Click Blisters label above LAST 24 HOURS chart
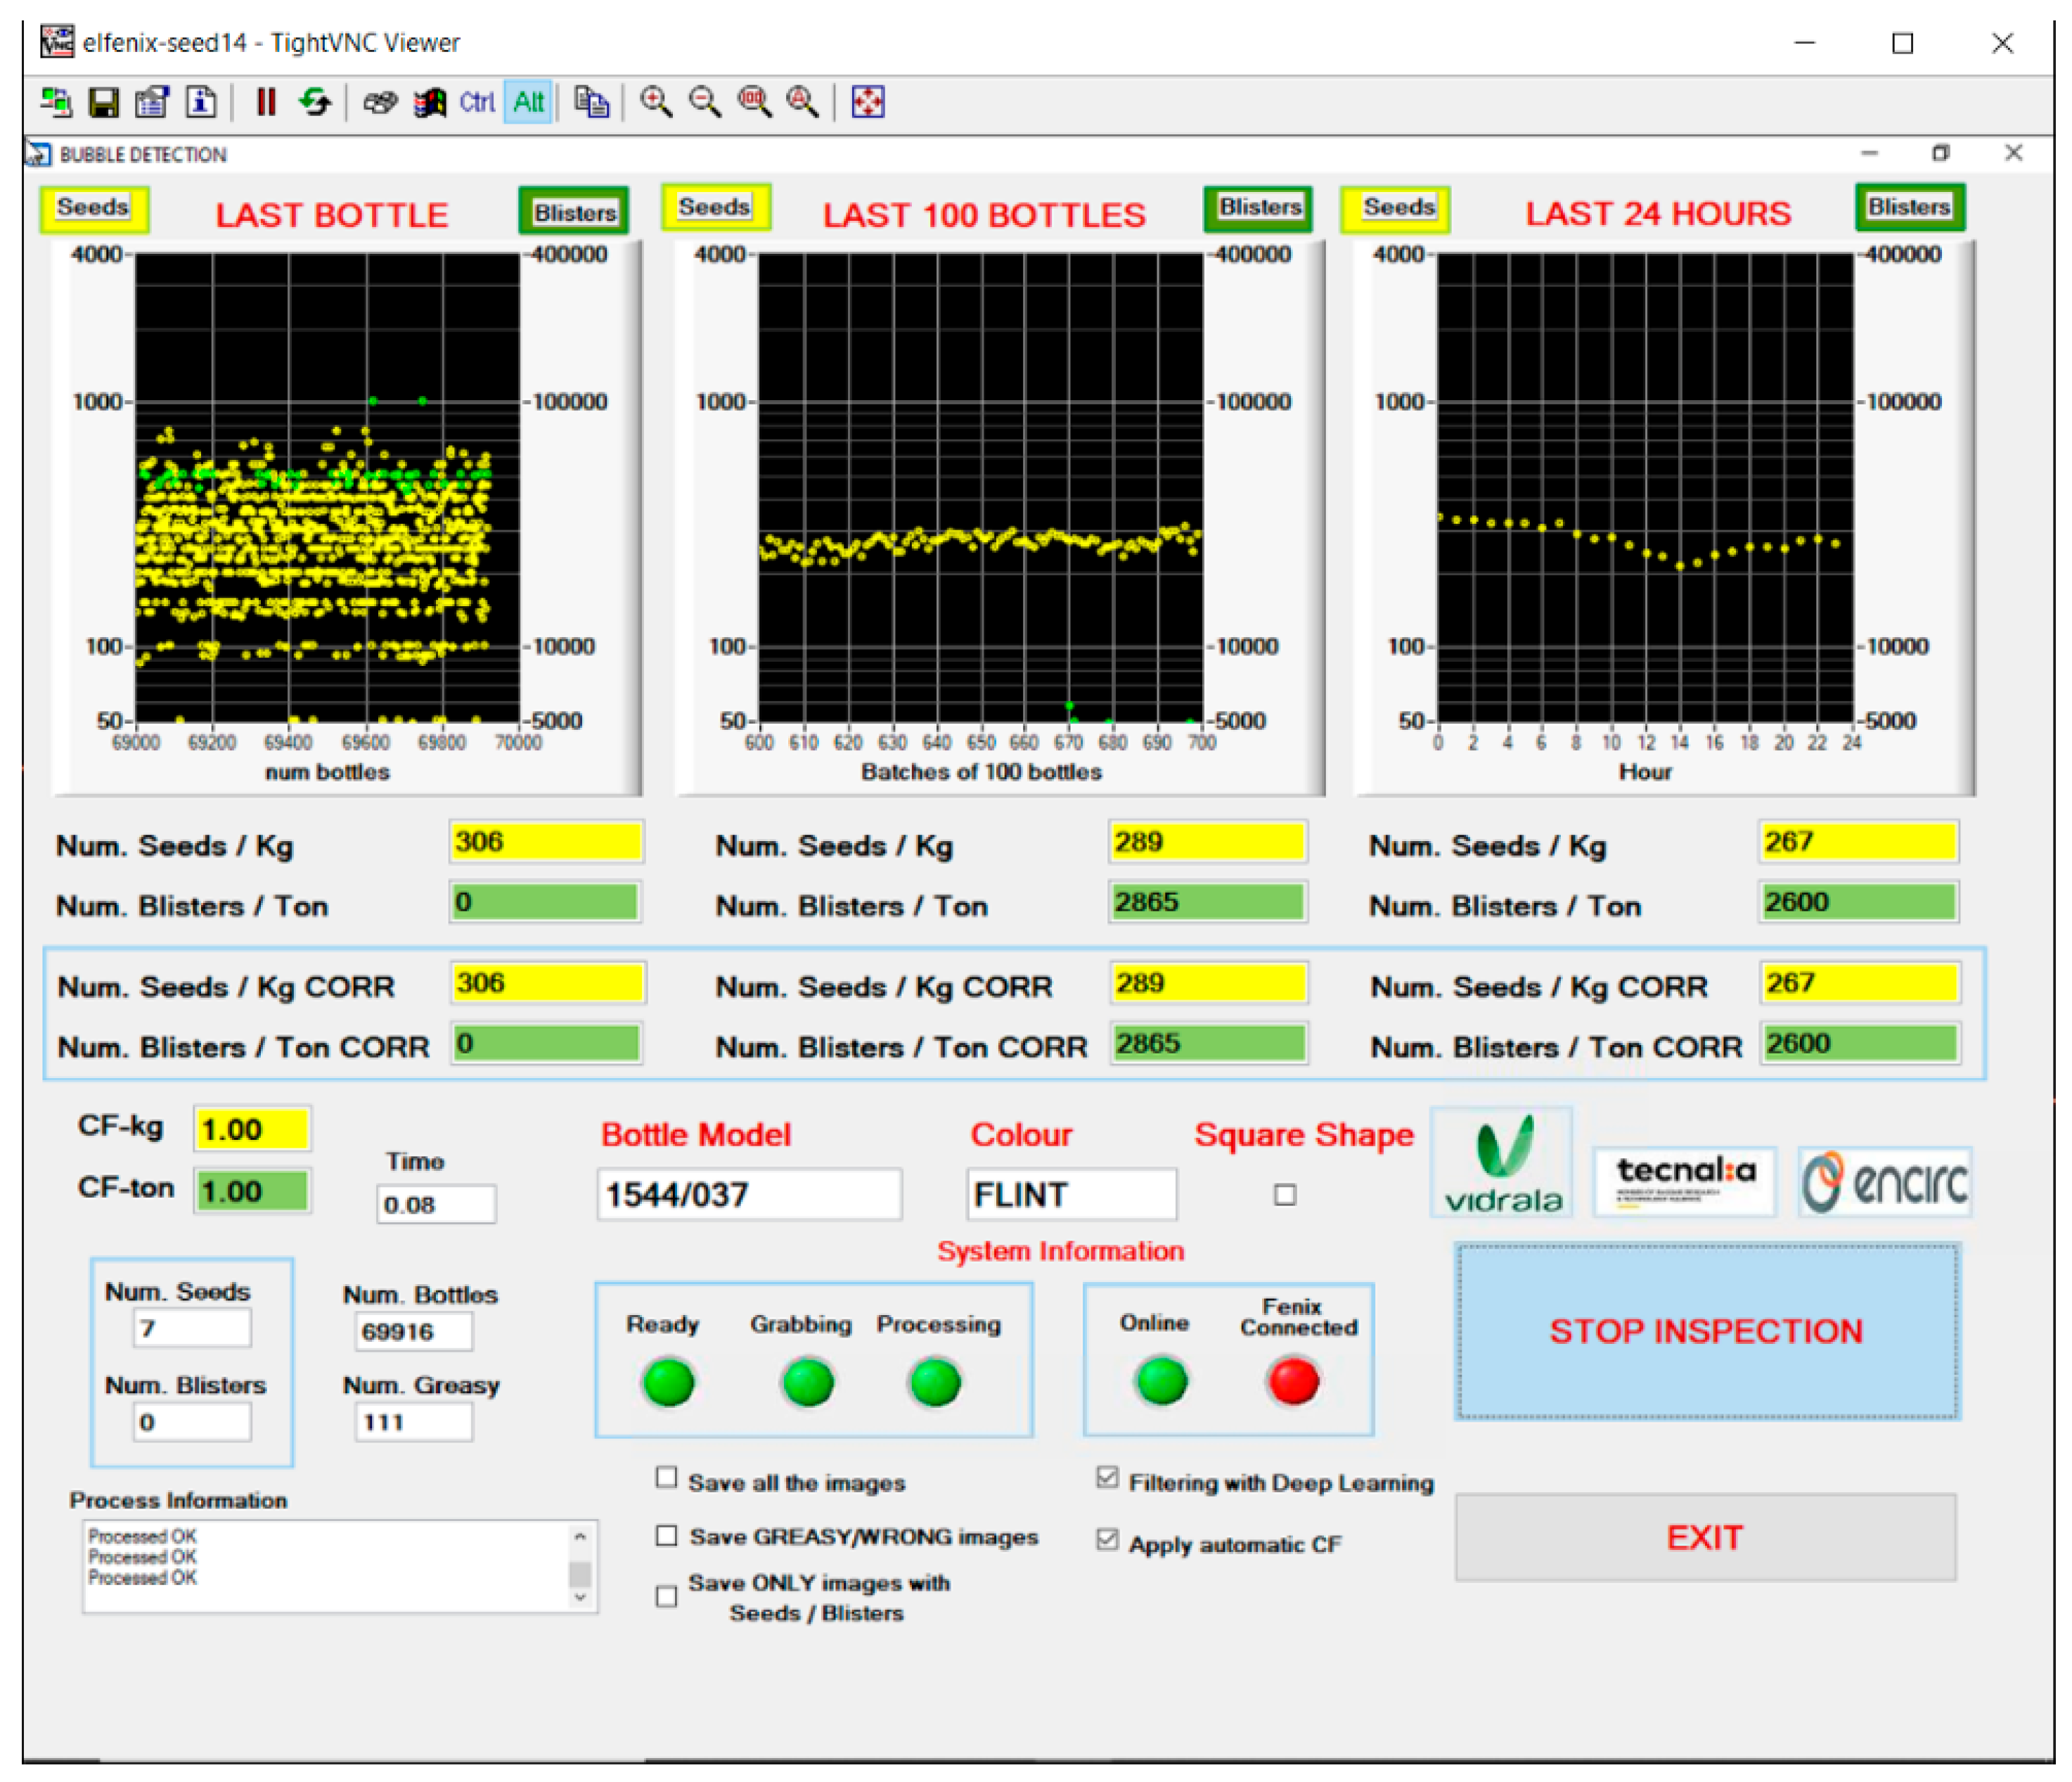 tap(1909, 207)
